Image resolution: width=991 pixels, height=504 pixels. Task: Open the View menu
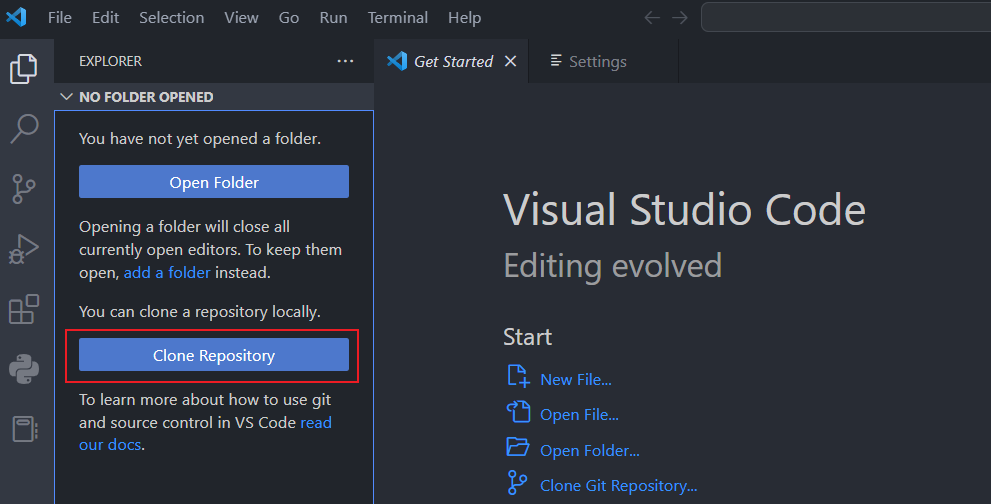pos(241,18)
